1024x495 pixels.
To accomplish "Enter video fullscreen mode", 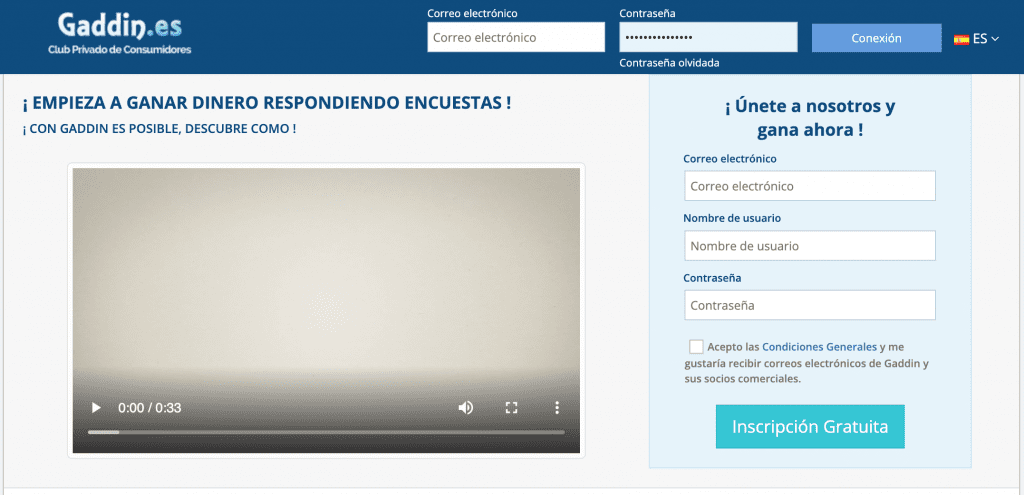I will 511,408.
